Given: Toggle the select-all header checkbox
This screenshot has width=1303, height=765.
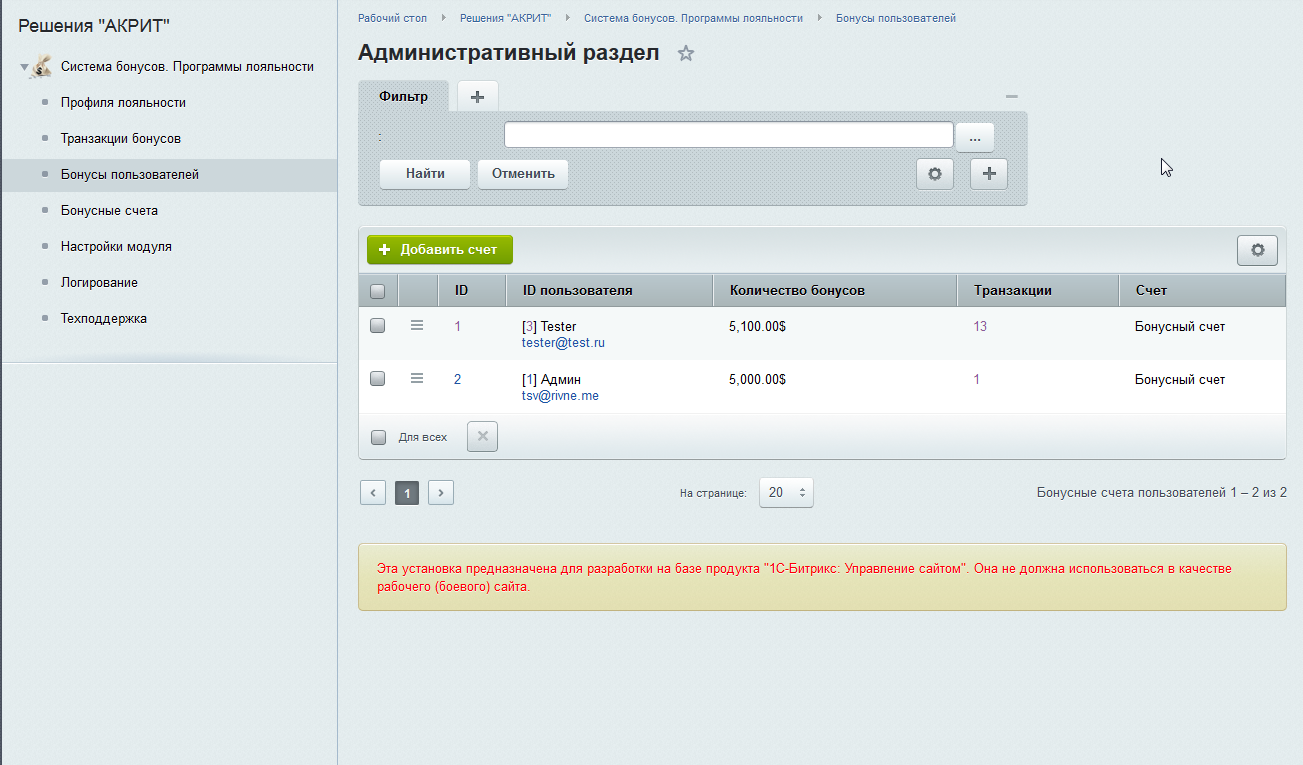Looking at the screenshot, I should (x=378, y=291).
